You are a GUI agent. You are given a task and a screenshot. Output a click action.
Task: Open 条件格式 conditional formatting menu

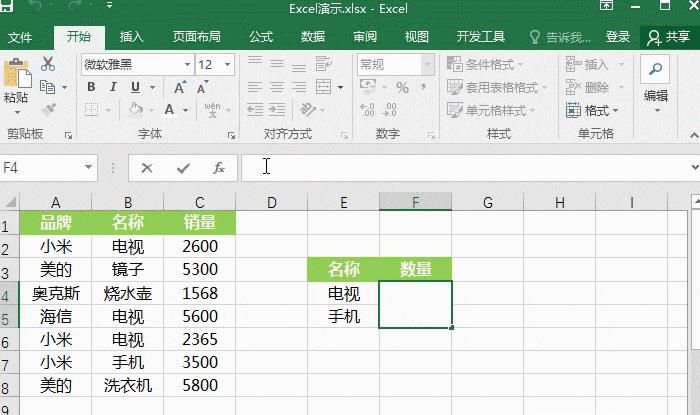[485, 65]
